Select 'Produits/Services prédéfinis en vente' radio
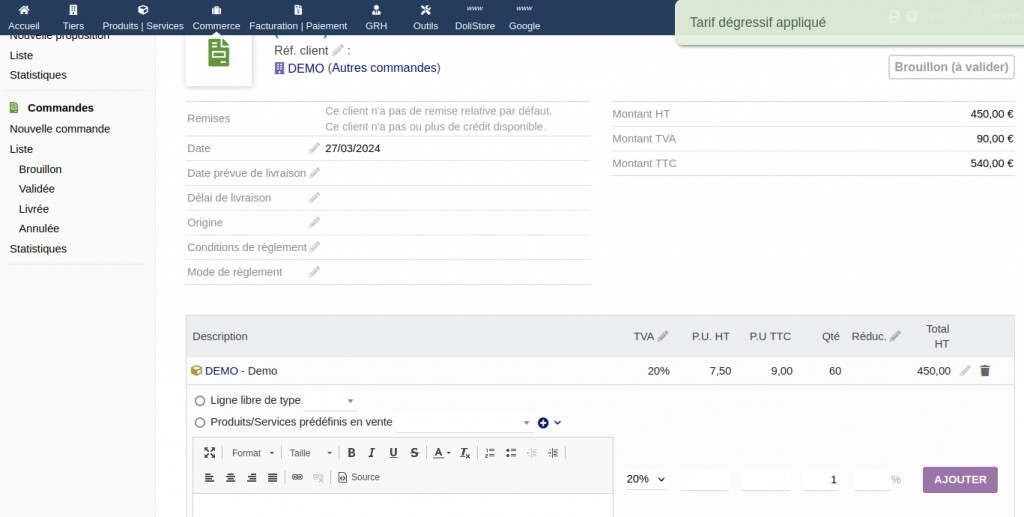The image size is (1024, 517). (200, 423)
